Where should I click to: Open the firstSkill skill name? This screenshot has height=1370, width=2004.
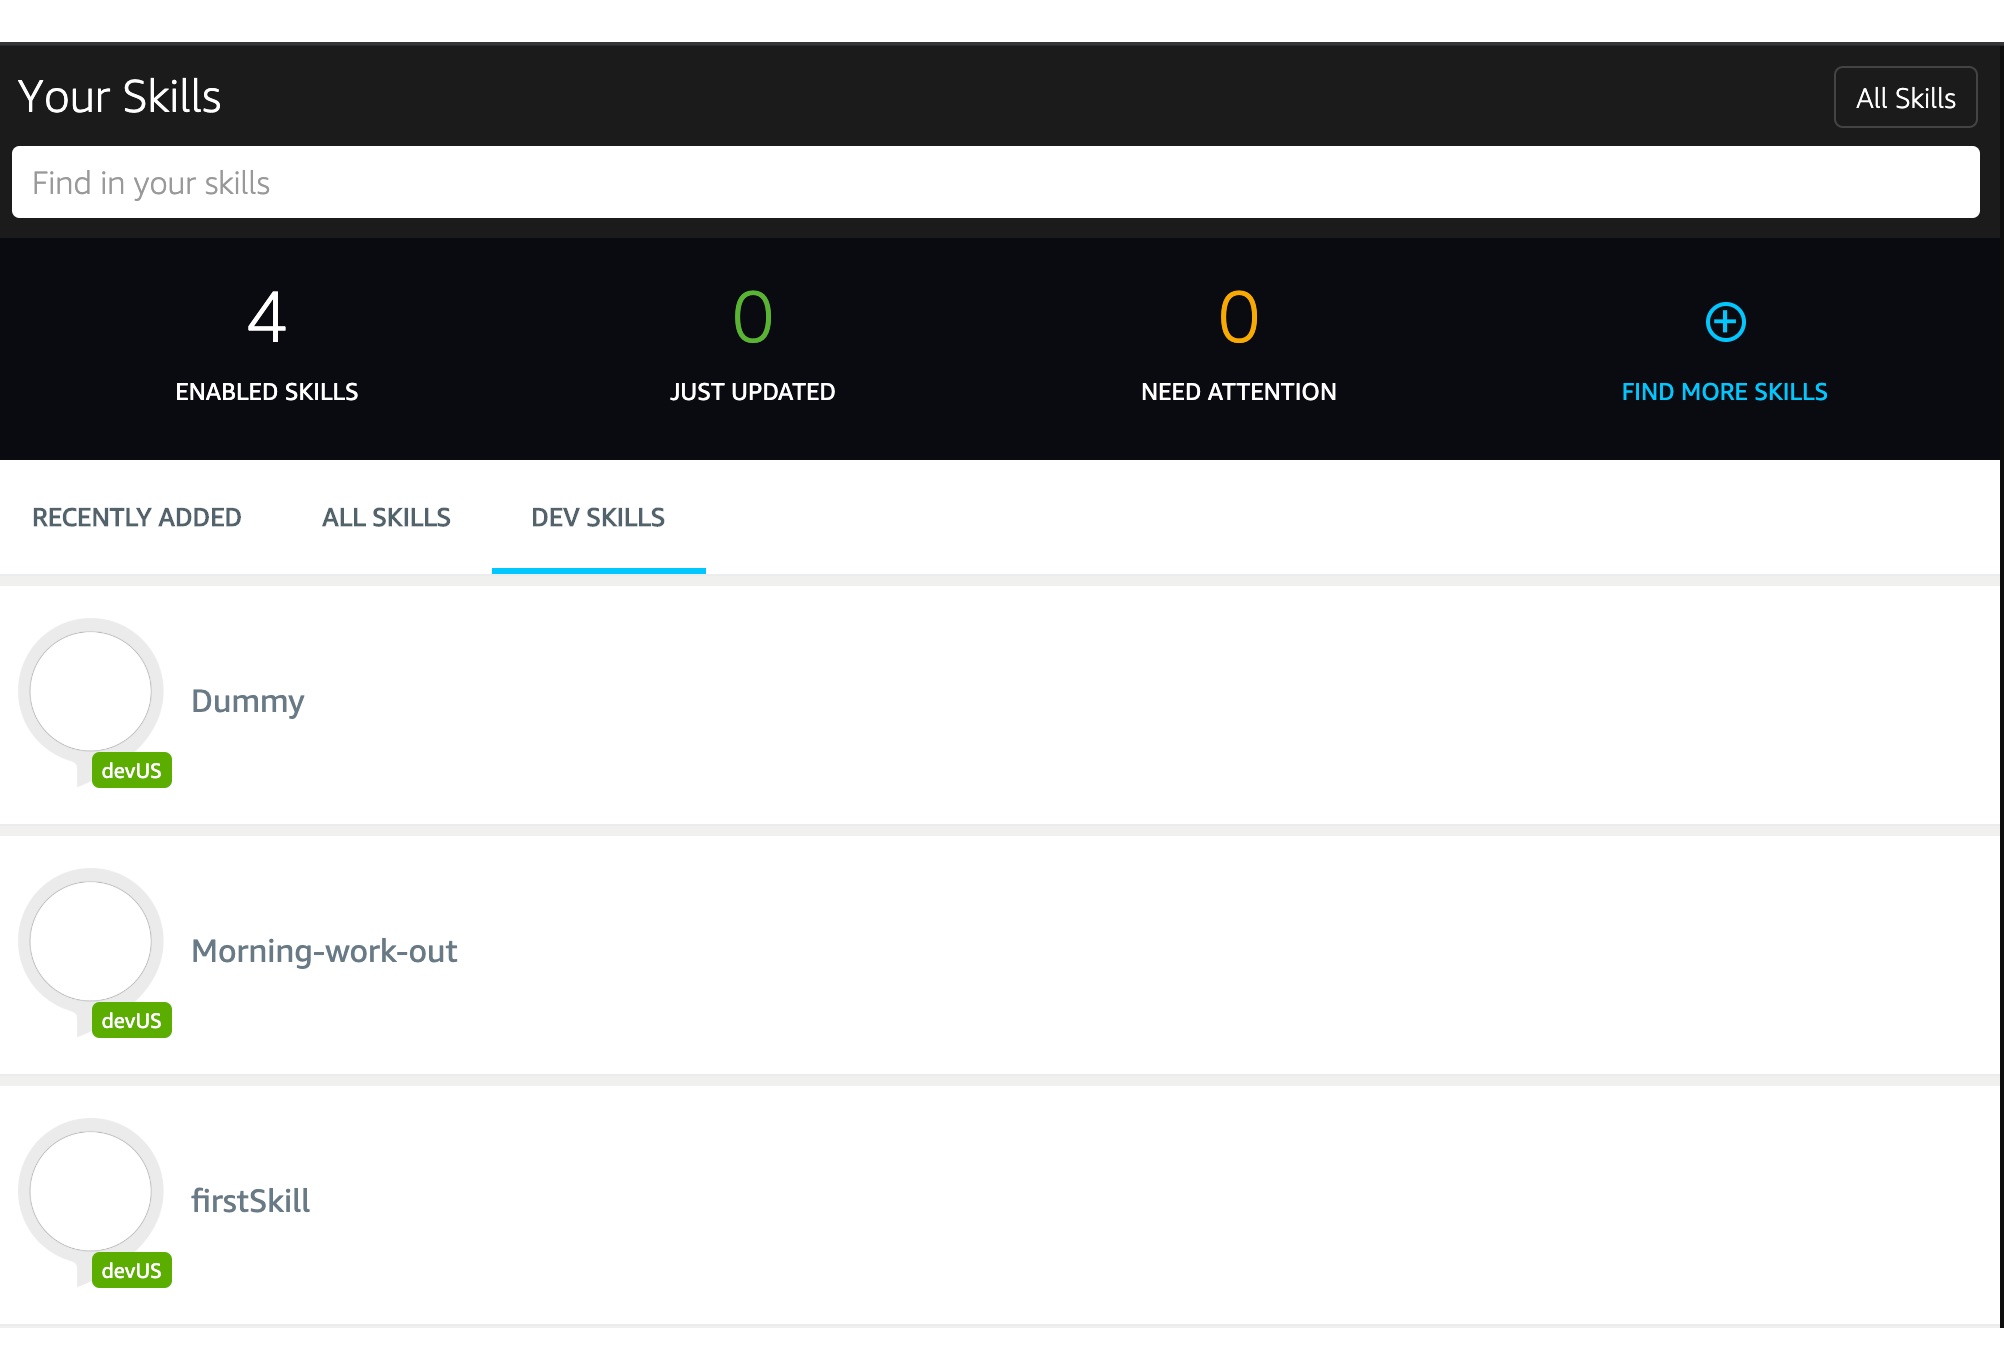pos(250,1200)
